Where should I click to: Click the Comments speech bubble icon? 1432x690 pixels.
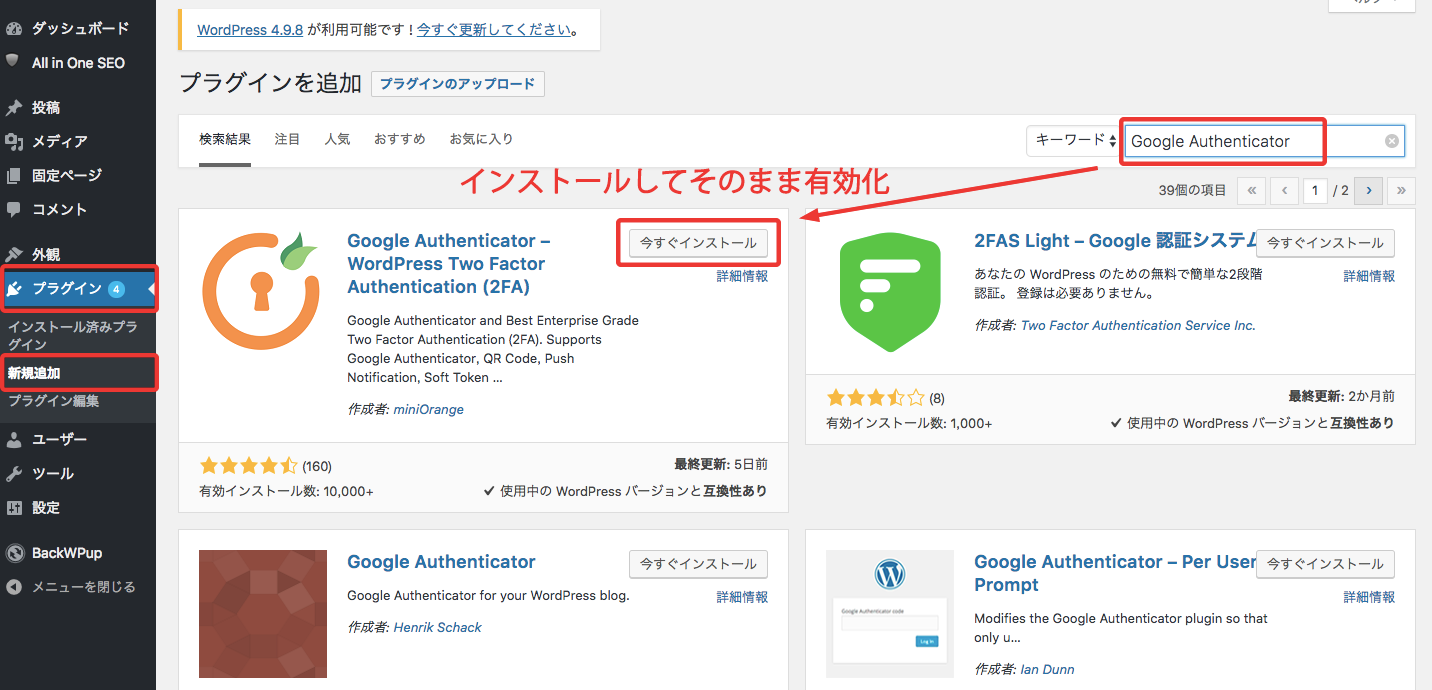point(13,209)
